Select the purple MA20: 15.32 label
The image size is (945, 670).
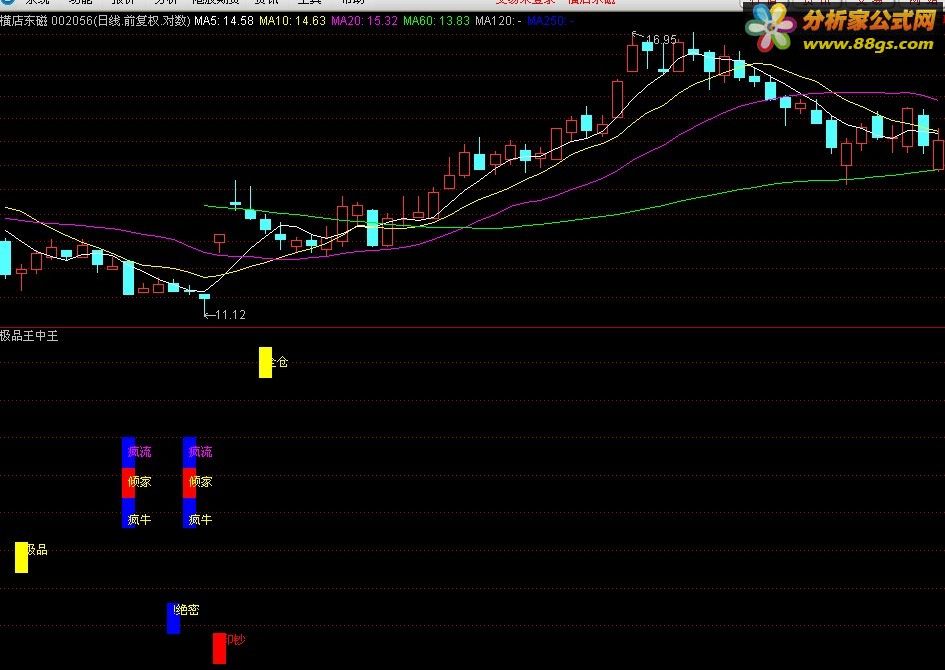point(364,21)
